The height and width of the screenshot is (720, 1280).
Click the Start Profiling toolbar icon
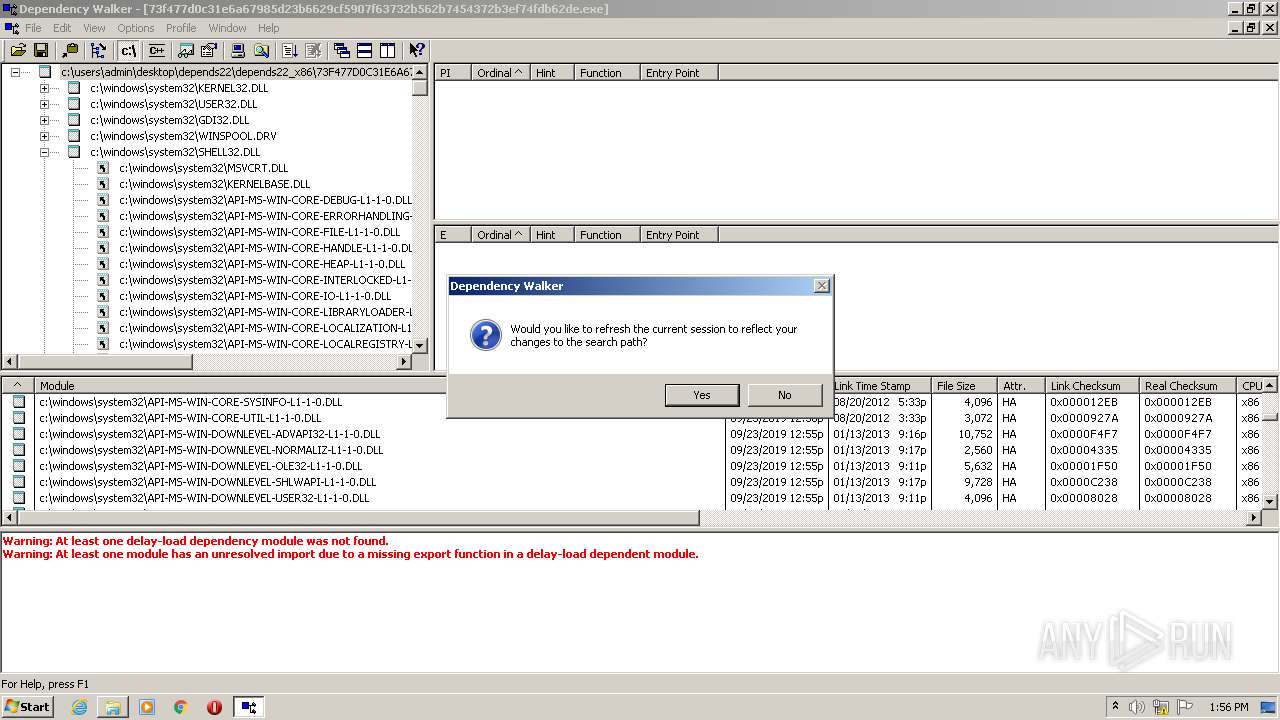[x=290, y=50]
